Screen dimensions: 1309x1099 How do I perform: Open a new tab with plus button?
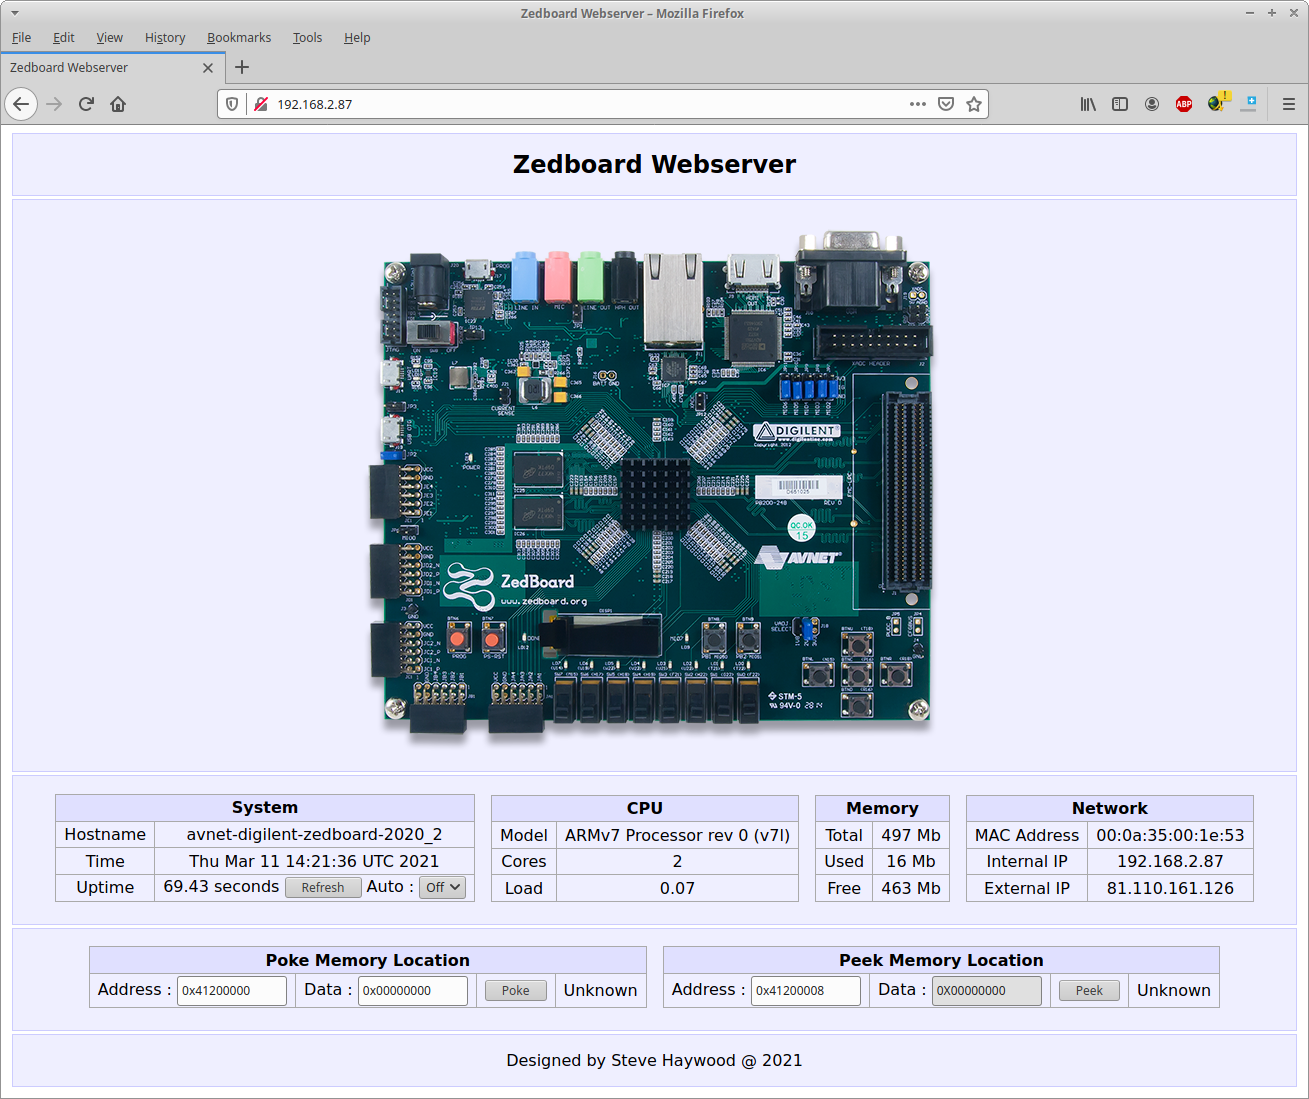(x=242, y=67)
